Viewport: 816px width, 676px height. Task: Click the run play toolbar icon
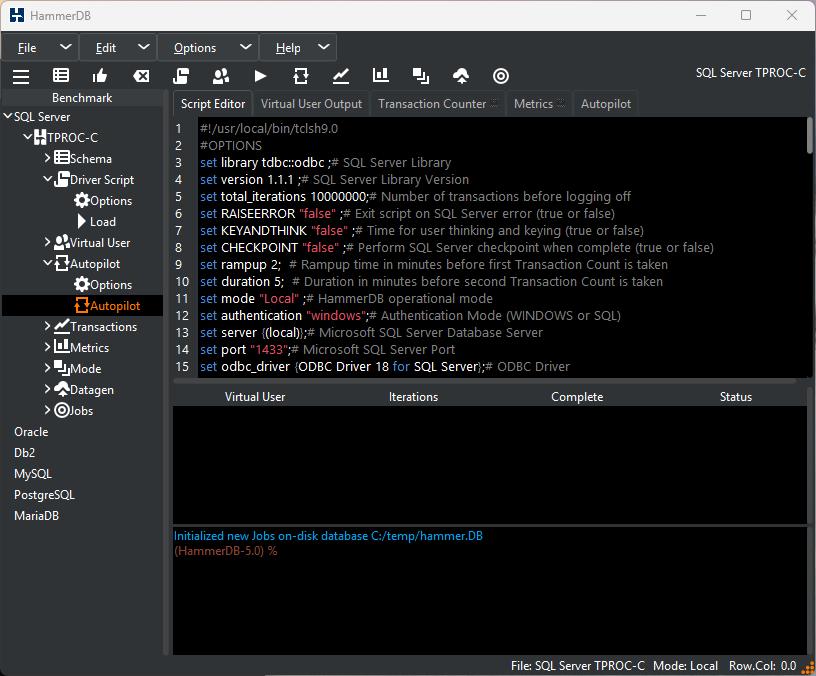(260, 76)
